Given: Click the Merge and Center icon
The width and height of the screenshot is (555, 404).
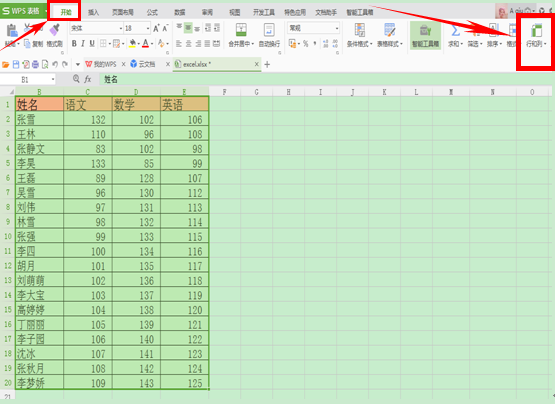Looking at the screenshot, I should coord(241,30).
